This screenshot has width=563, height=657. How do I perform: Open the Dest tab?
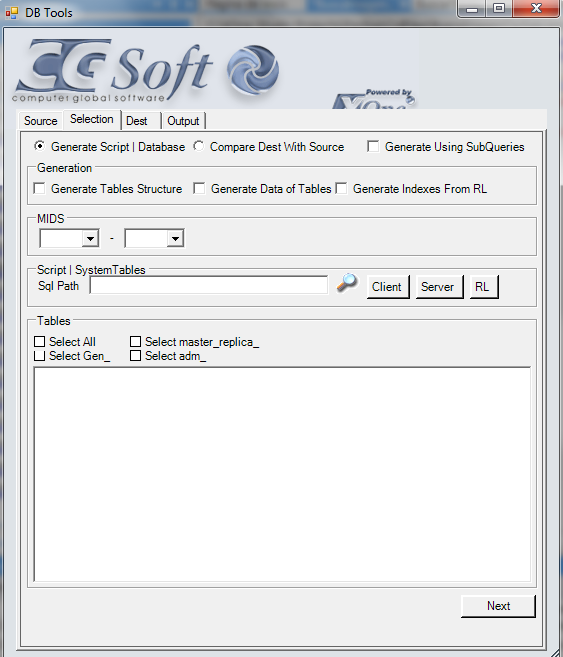[x=140, y=121]
